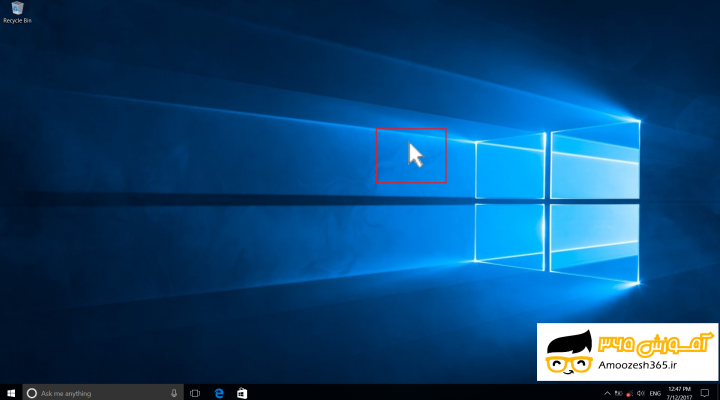Launch Microsoft Edge from taskbar

pyautogui.click(x=219, y=393)
